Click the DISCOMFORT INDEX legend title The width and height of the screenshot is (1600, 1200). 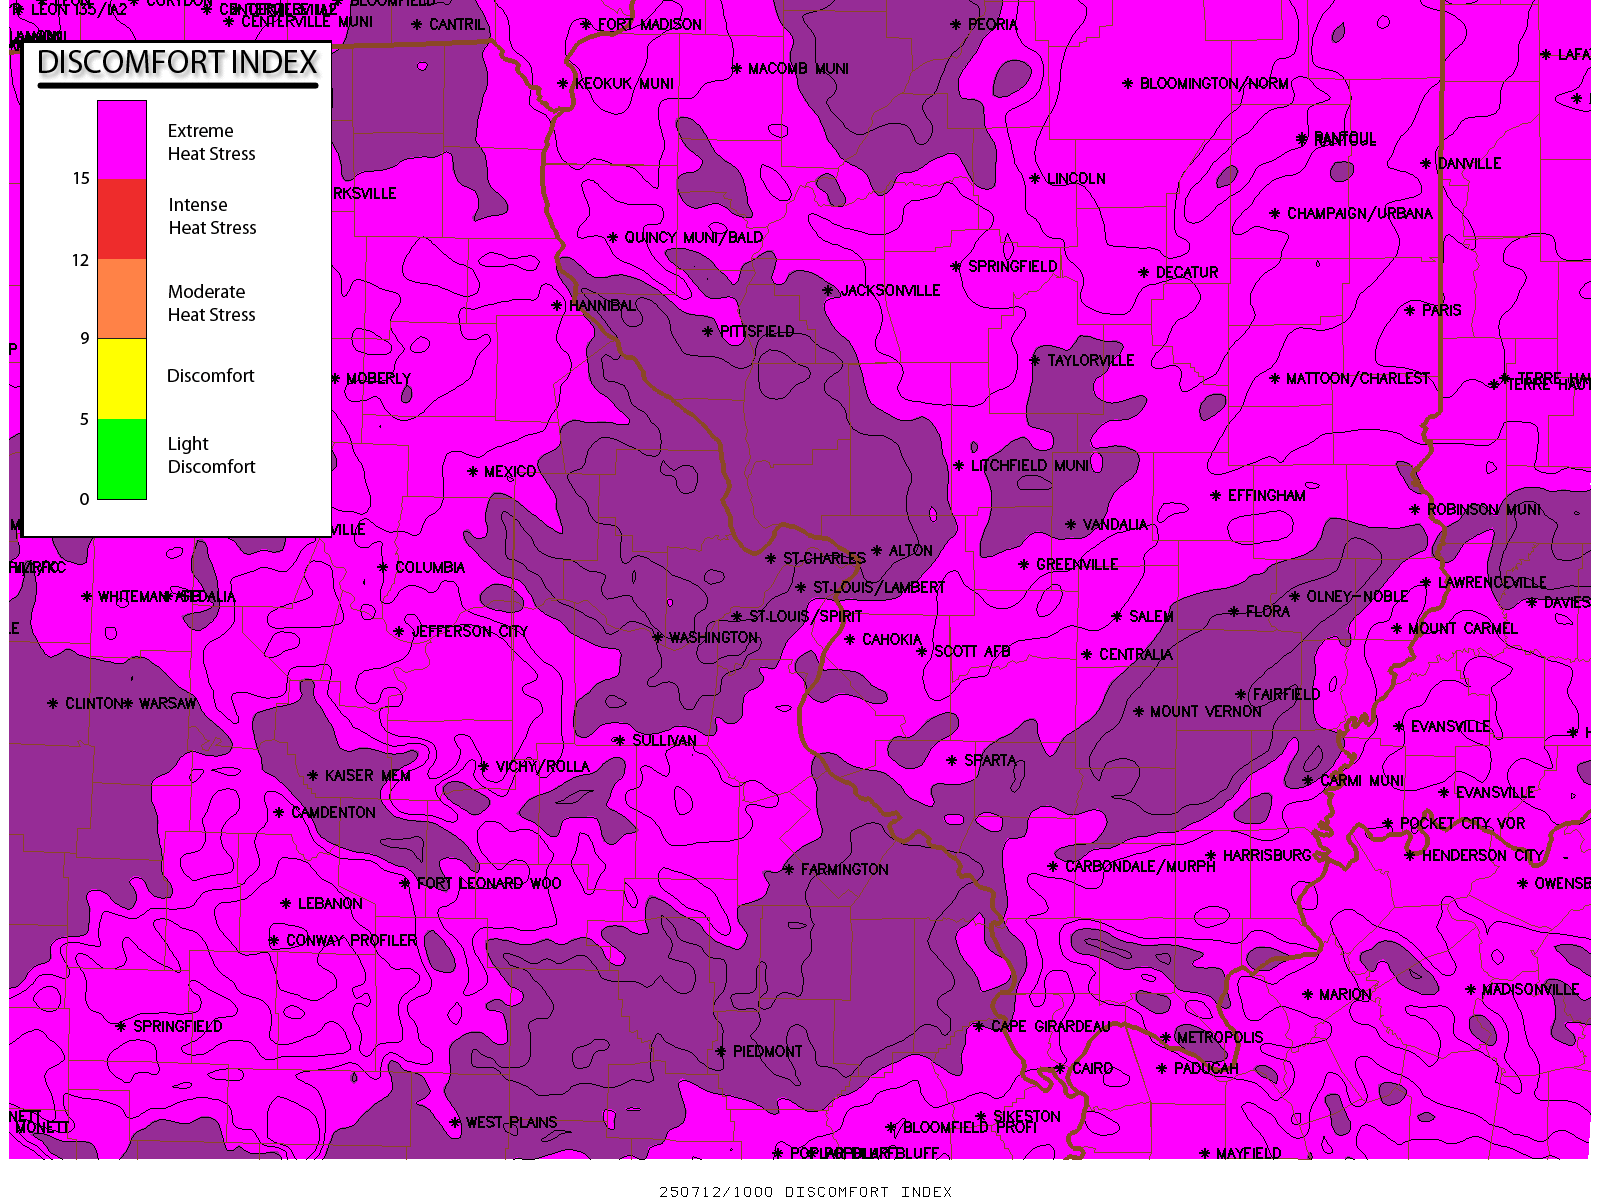pyautogui.click(x=177, y=63)
